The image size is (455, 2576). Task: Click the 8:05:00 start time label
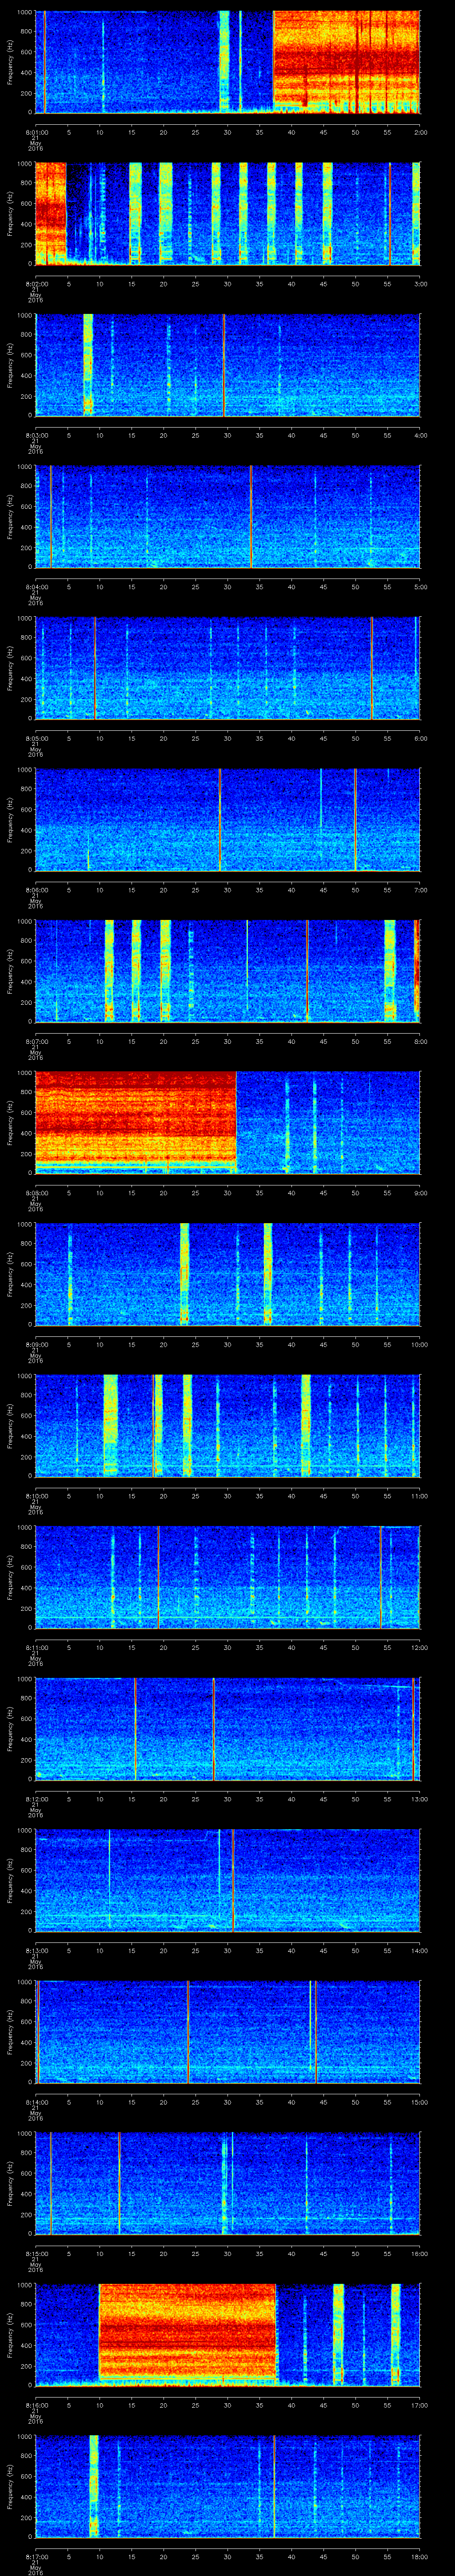(x=36, y=738)
